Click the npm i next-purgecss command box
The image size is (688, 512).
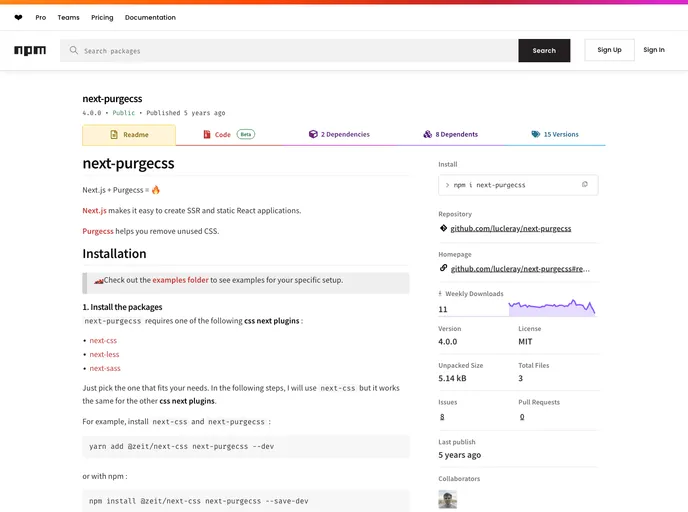518,185
